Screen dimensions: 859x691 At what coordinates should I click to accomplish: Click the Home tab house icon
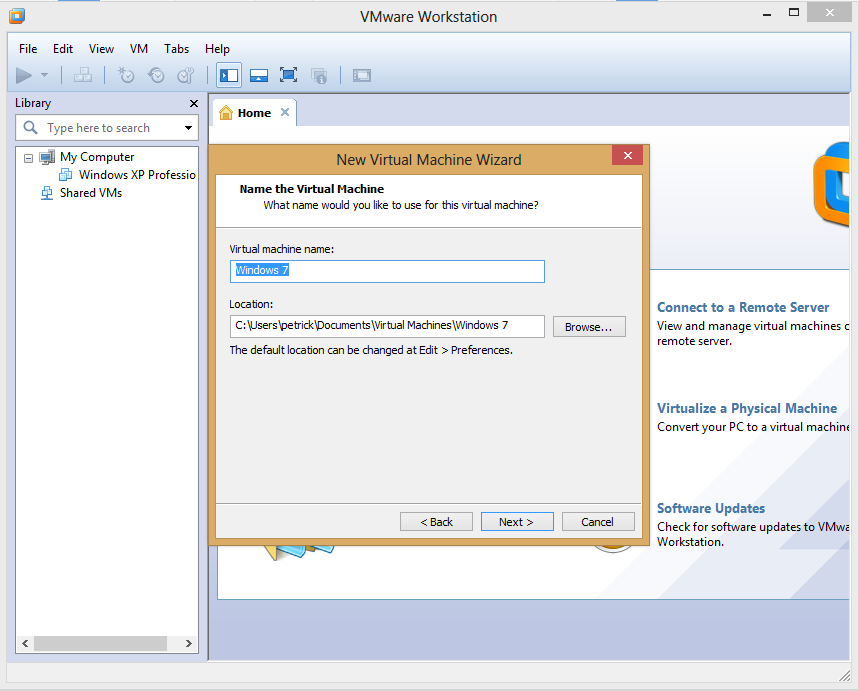226,113
